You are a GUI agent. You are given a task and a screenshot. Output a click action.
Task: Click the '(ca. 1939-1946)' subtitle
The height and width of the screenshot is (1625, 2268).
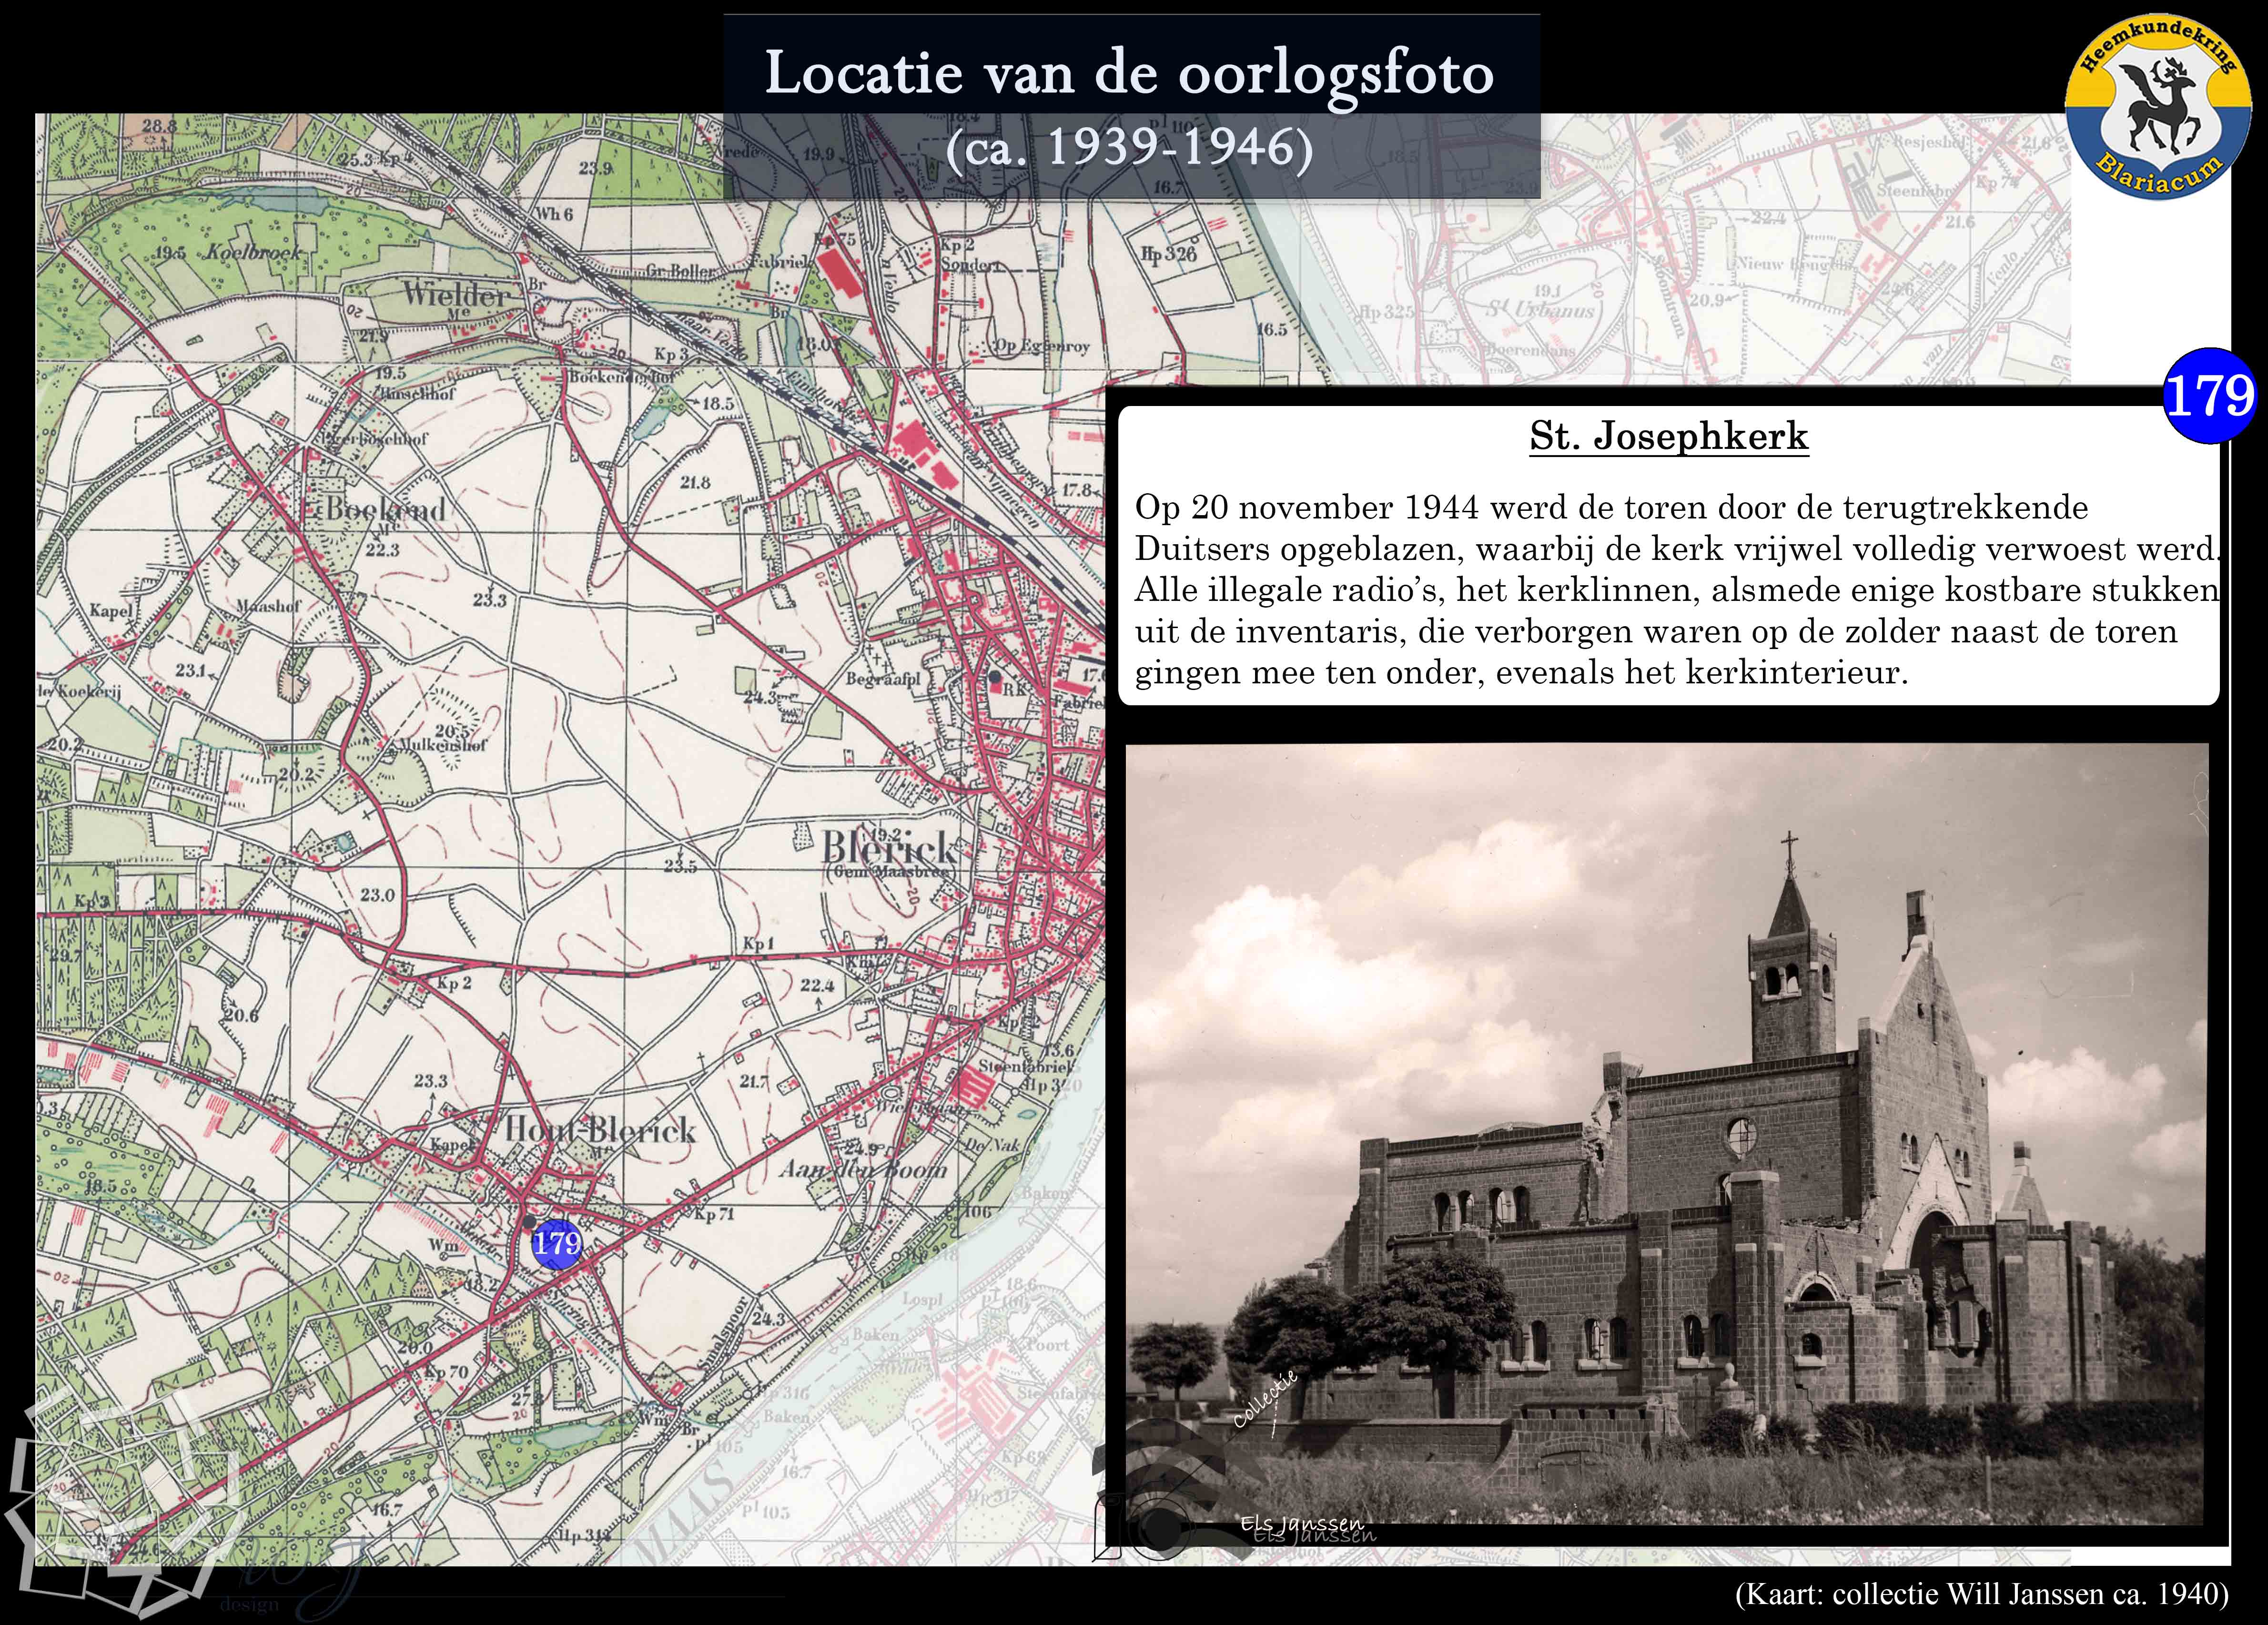tap(1129, 149)
